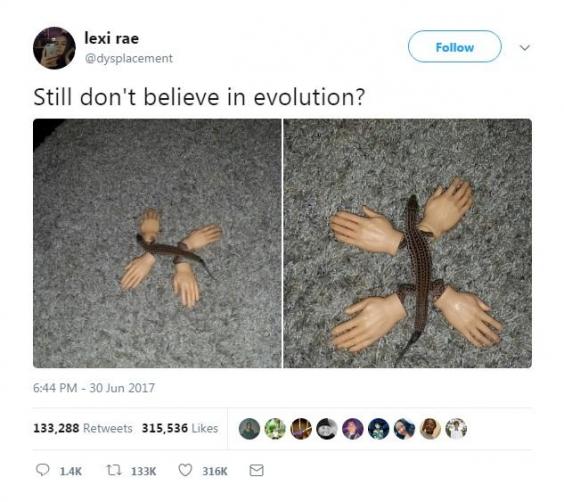
Task: Click the black-and-white liker avatar
Action: 327,429
